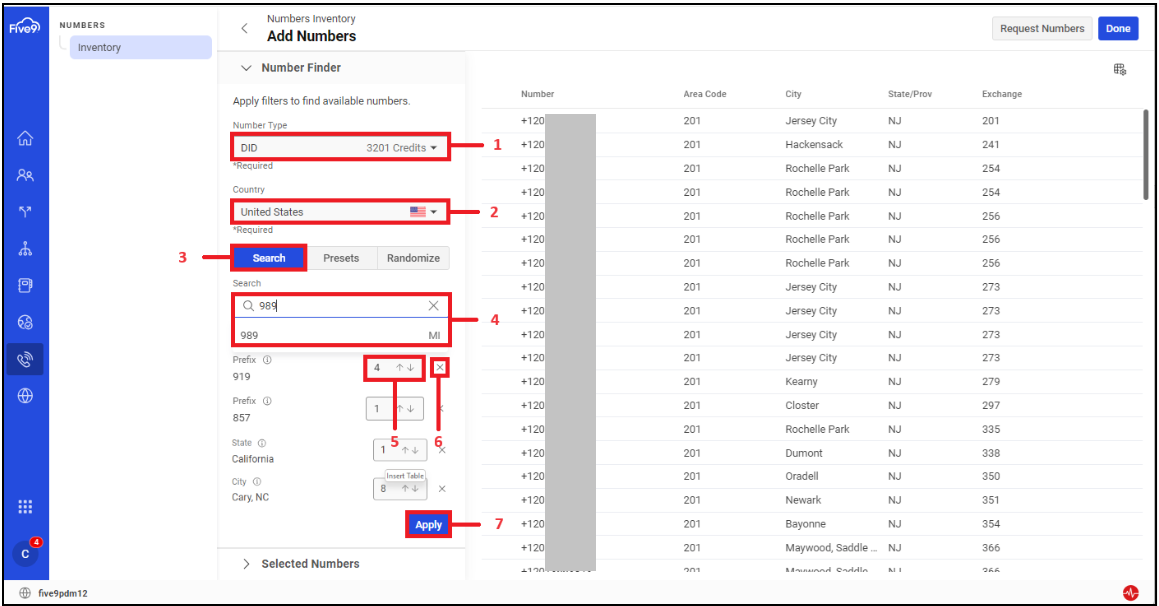The width and height of the screenshot is (1159, 606).
Task: Open the globe settings icon in the sidebar
Action: [x=25, y=322]
